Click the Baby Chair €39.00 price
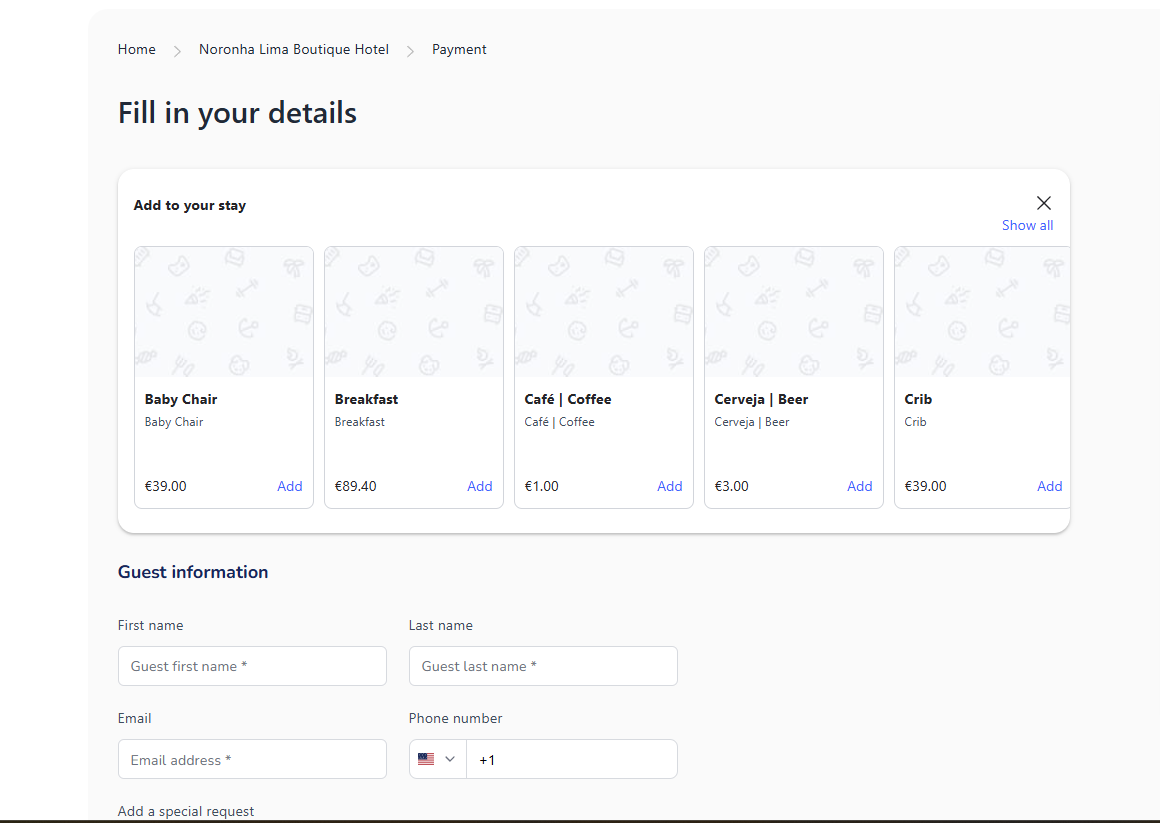1160x823 pixels. pyautogui.click(x=166, y=486)
